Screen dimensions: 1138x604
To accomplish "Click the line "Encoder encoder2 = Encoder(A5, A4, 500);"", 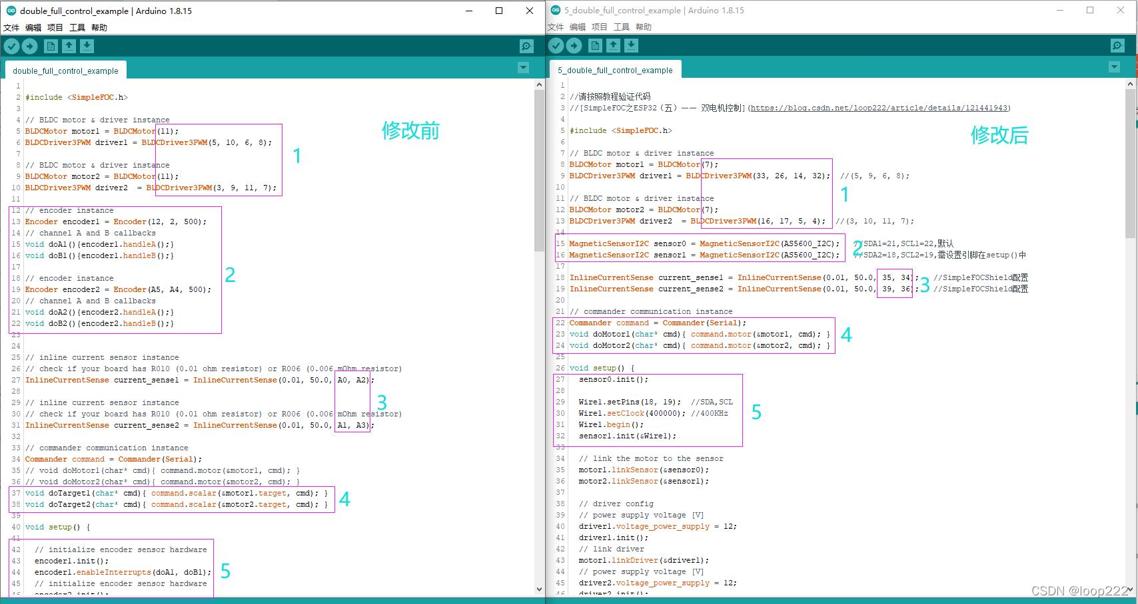I will pos(118,290).
